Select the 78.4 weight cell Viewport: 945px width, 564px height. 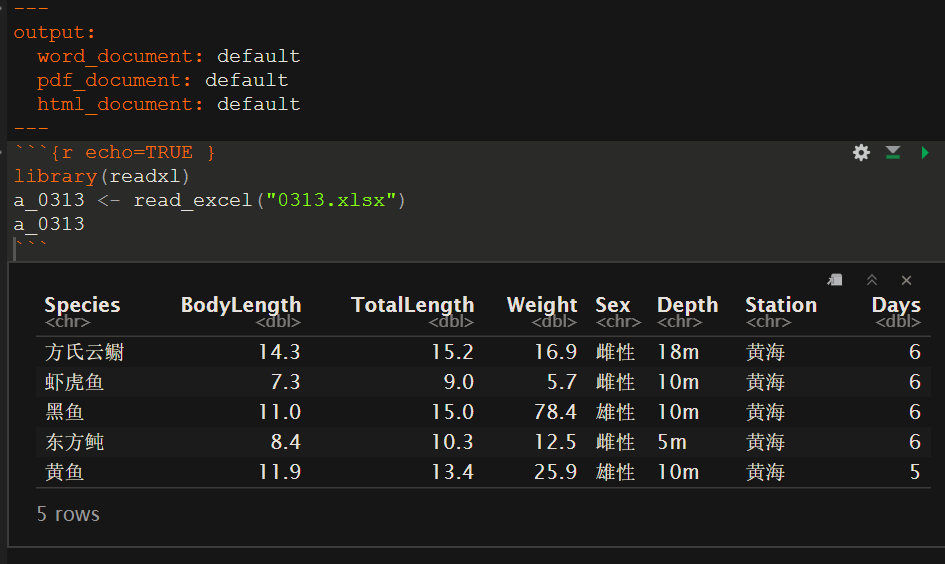[x=555, y=412]
